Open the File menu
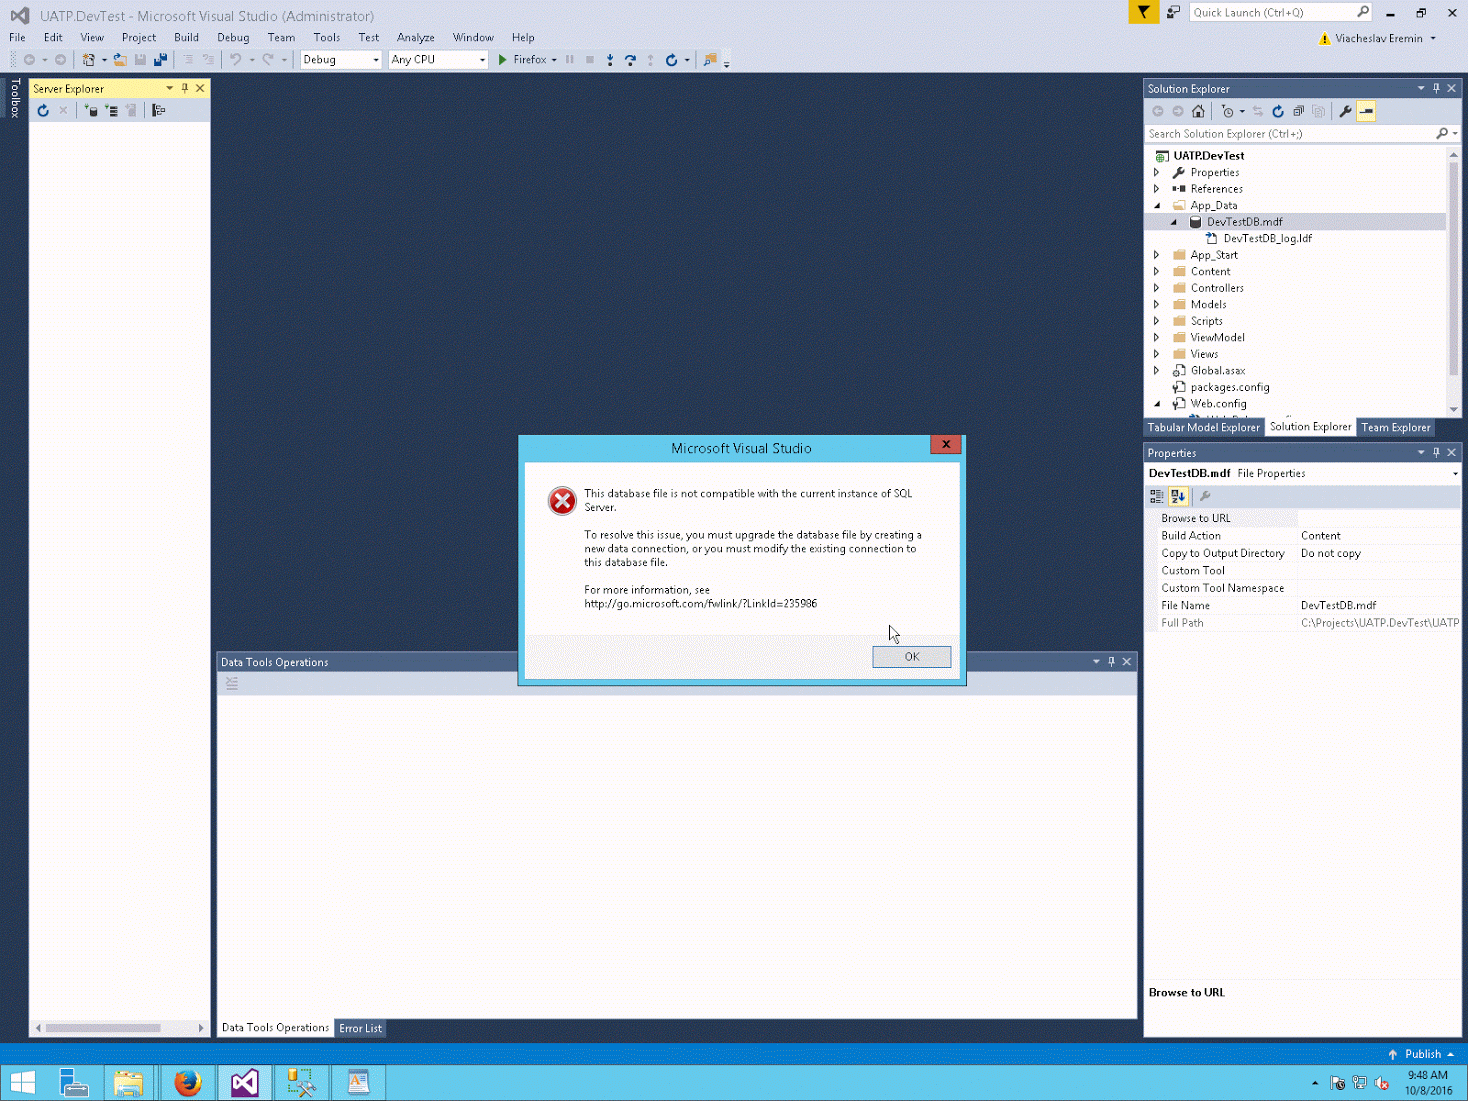Image resolution: width=1468 pixels, height=1101 pixels. [x=18, y=38]
